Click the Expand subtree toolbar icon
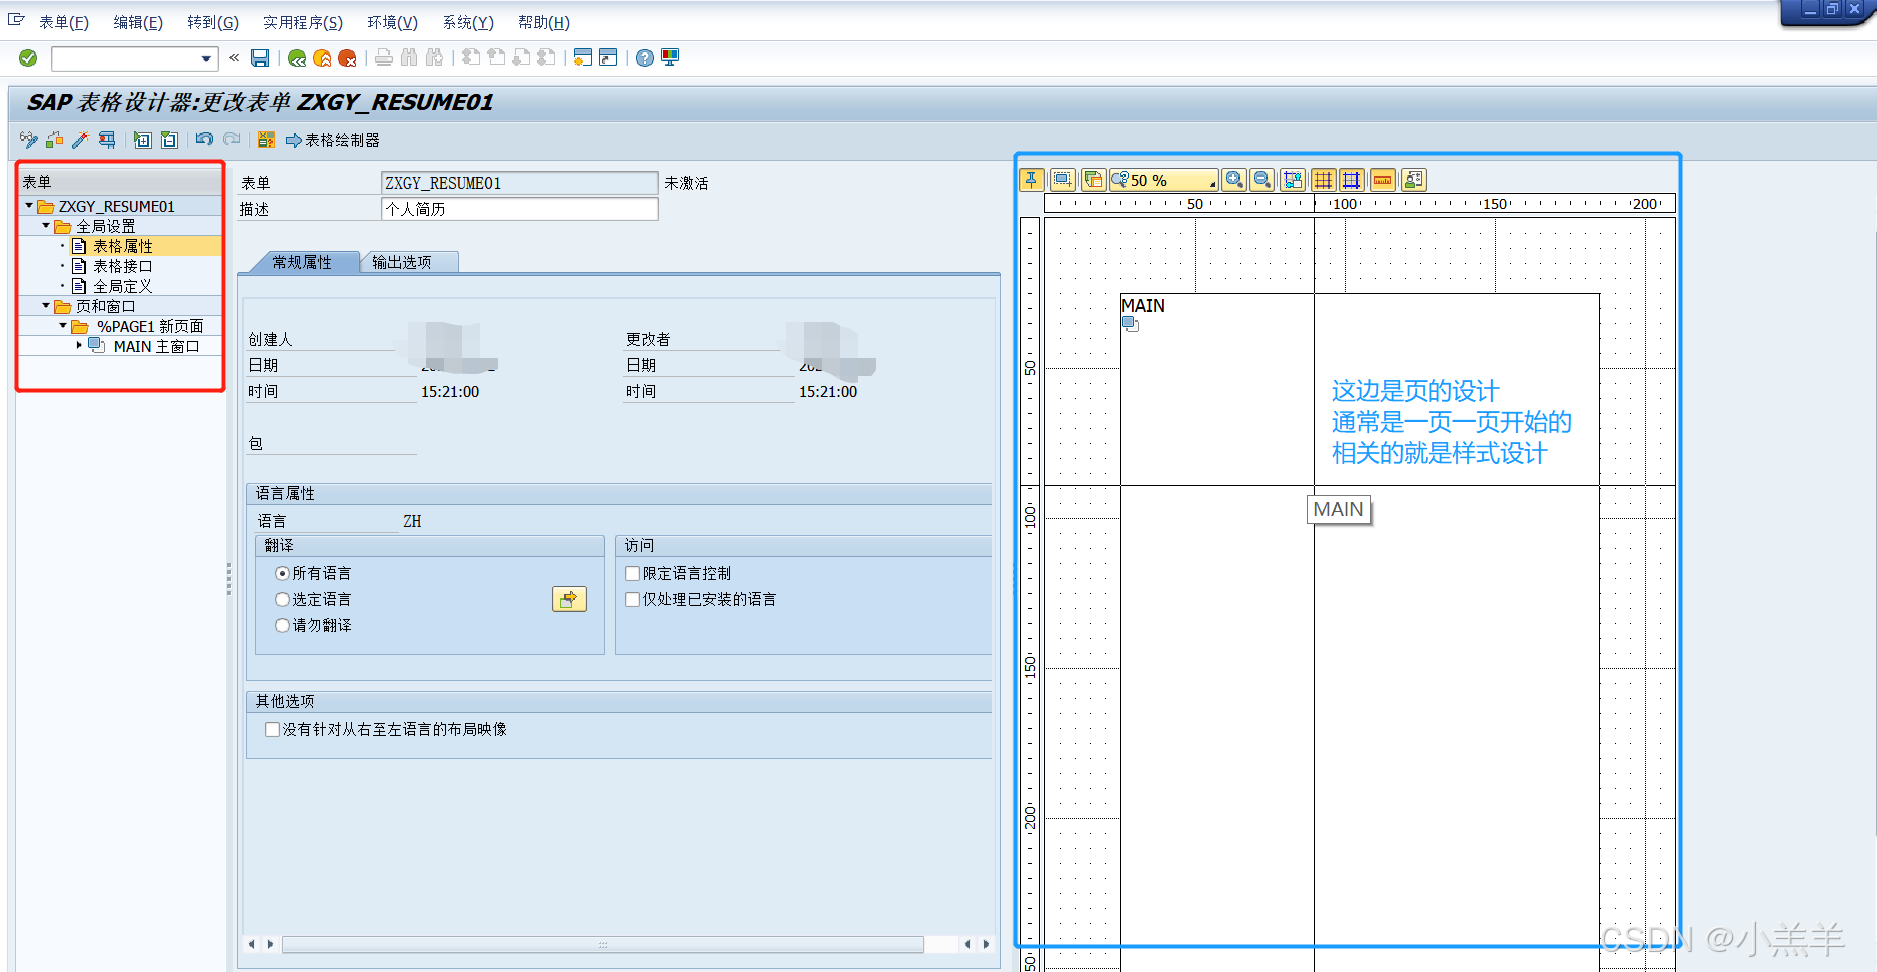The image size is (1877, 972). (x=143, y=140)
